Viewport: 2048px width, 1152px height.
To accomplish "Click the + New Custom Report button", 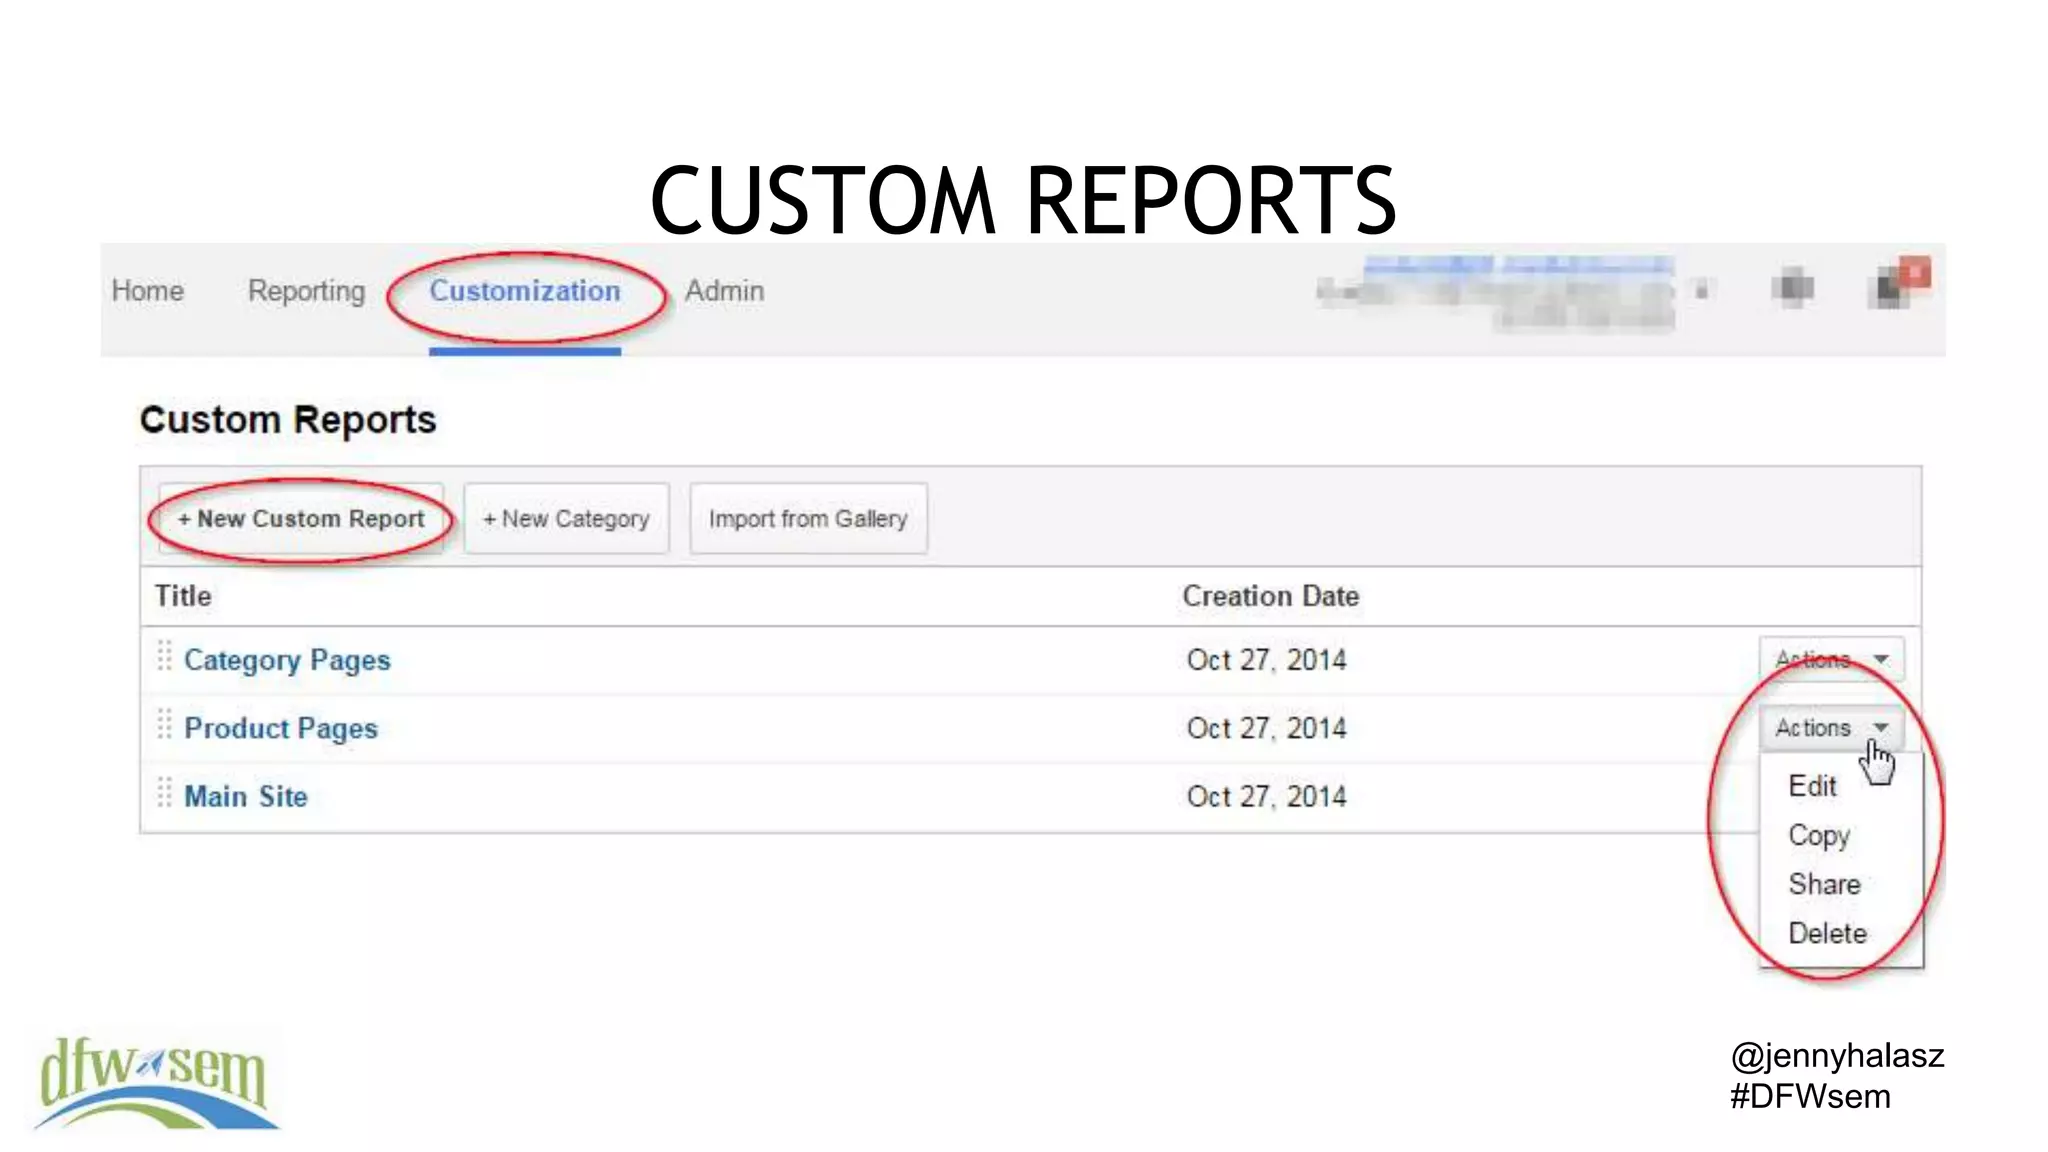I will tap(301, 519).
